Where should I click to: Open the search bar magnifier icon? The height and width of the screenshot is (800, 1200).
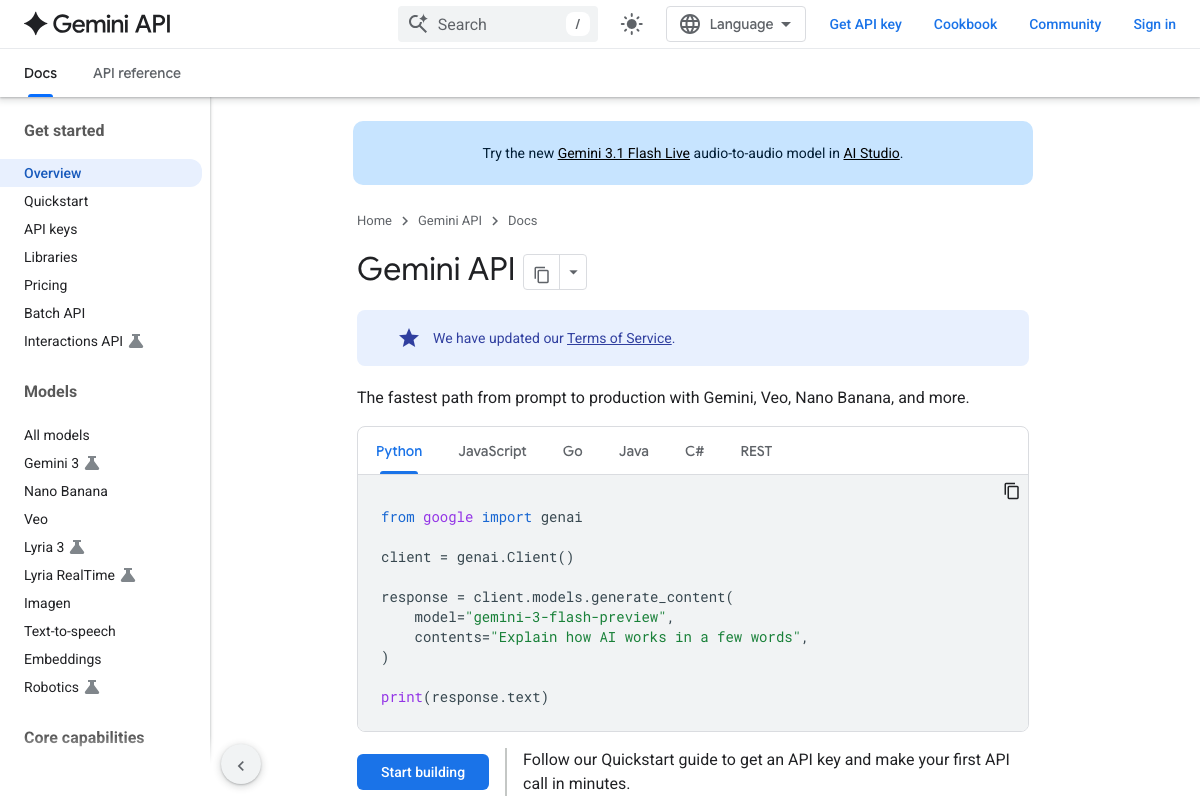coord(418,23)
